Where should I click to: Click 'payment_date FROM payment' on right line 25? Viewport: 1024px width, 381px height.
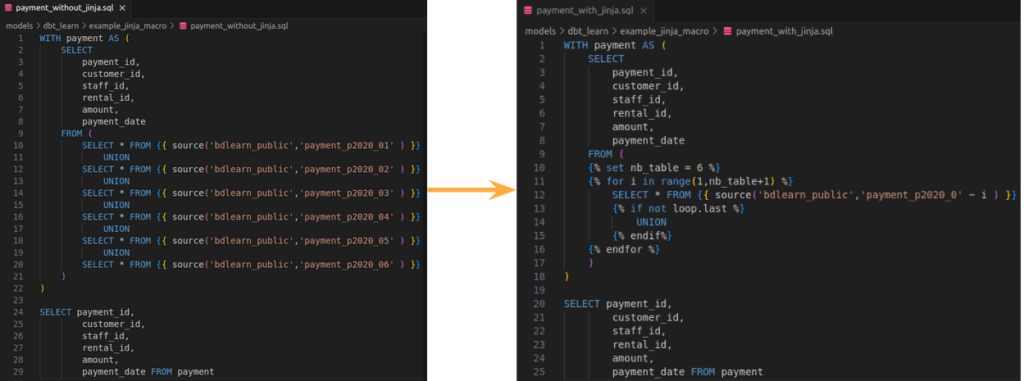(x=687, y=372)
